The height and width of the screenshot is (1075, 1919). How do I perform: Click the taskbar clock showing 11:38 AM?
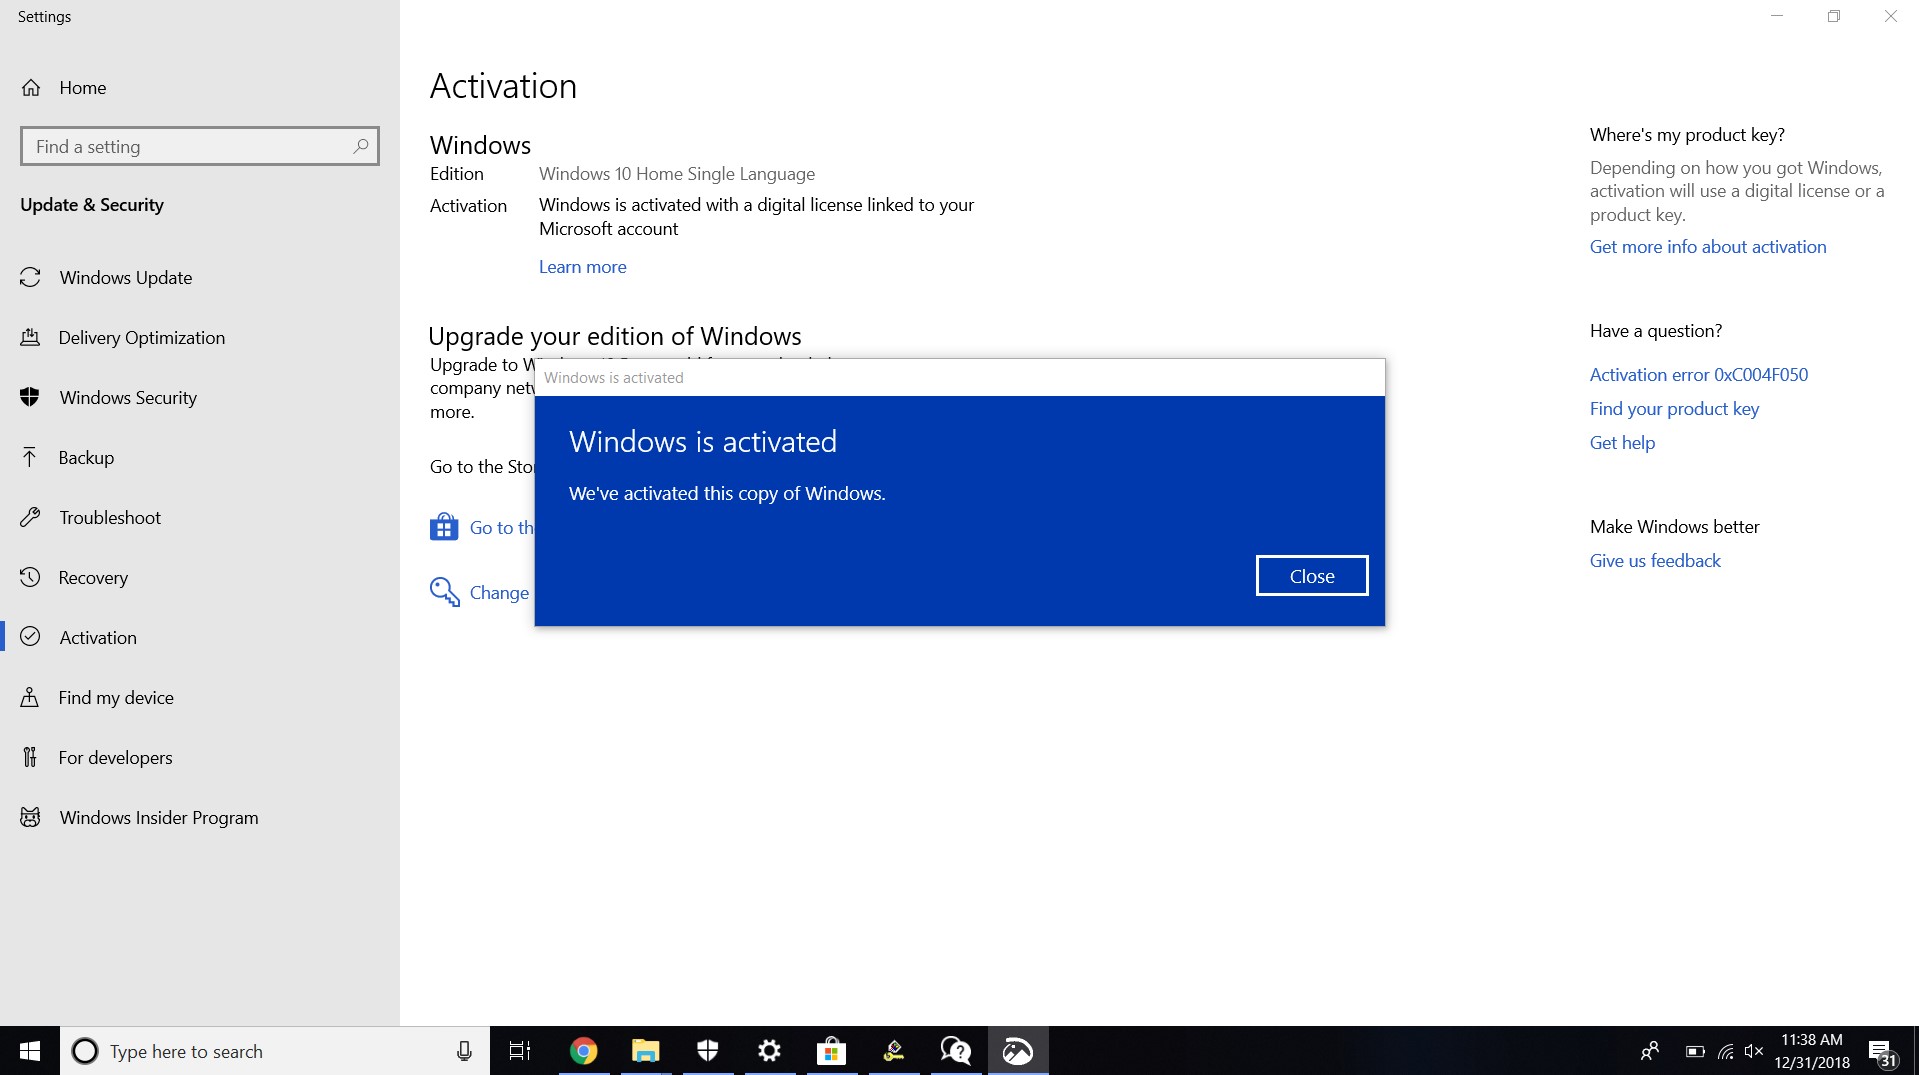click(1812, 1051)
